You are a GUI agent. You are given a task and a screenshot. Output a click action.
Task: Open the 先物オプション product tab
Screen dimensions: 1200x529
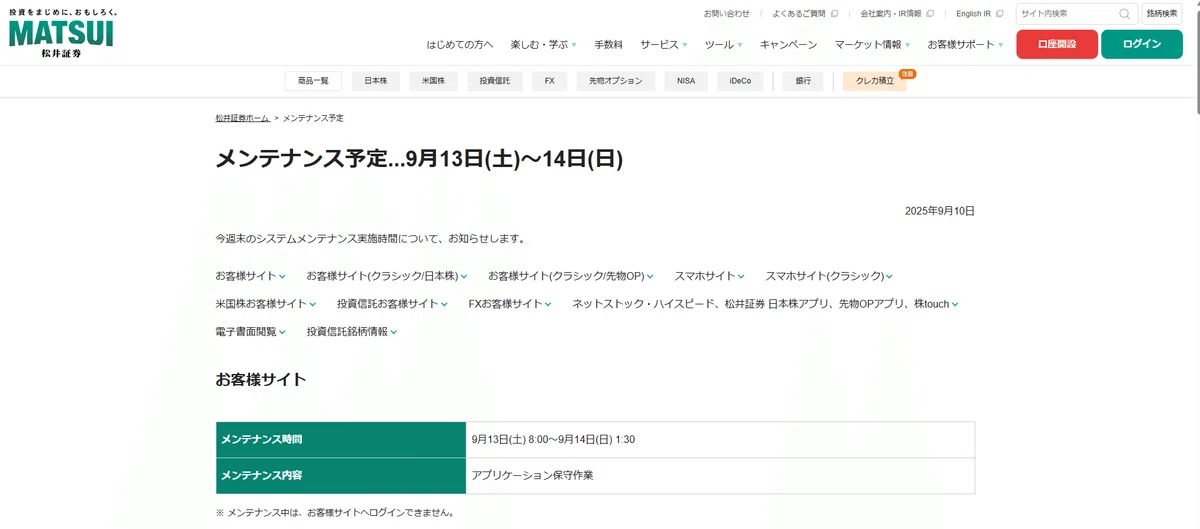tap(616, 81)
